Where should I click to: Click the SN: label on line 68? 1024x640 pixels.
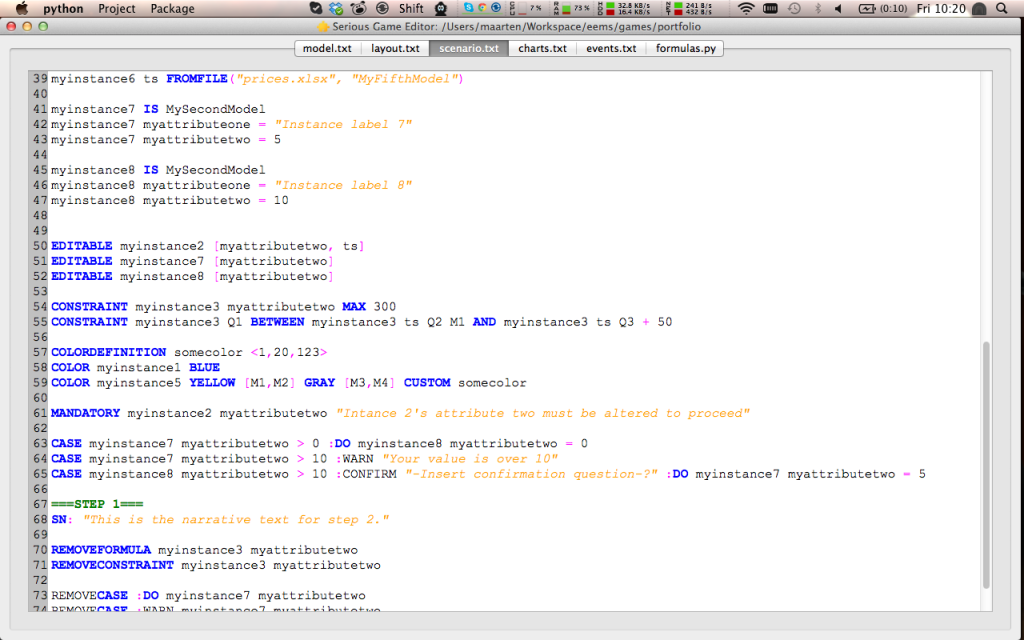[x=62, y=519]
